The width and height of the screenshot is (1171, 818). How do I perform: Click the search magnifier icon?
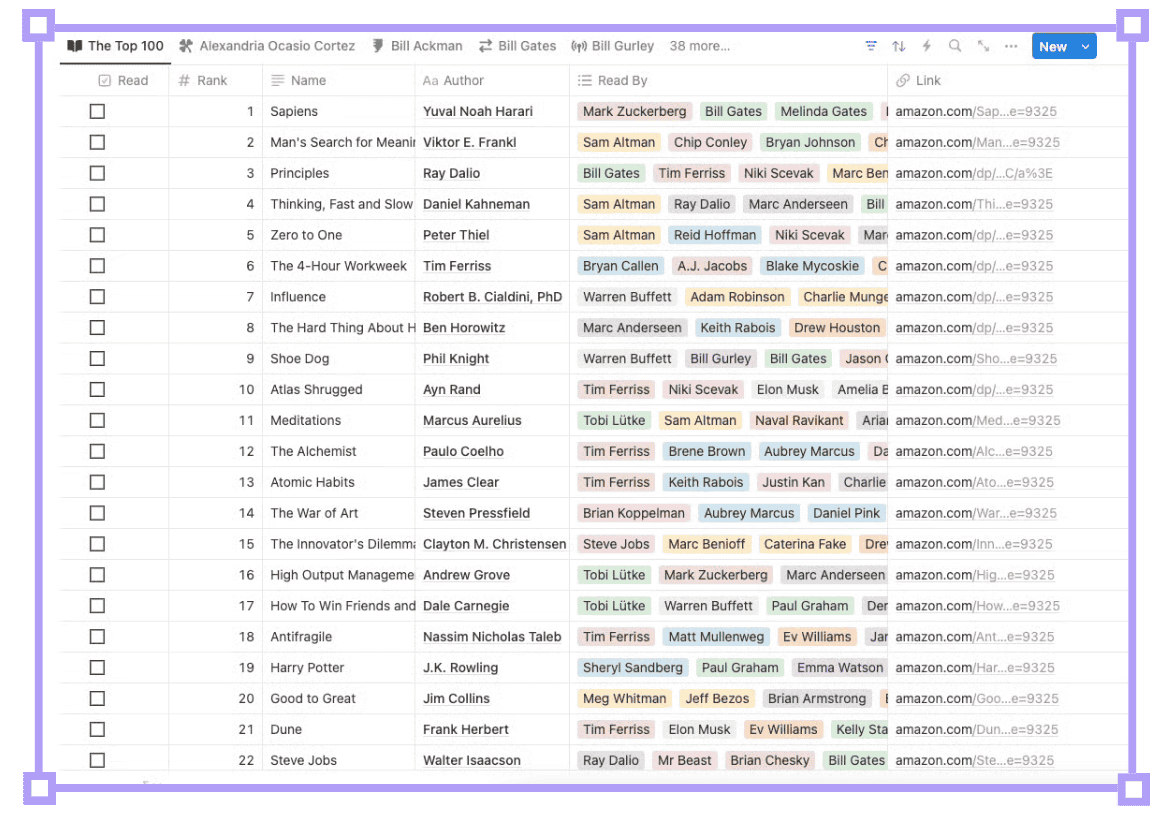(x=954, y=46)
